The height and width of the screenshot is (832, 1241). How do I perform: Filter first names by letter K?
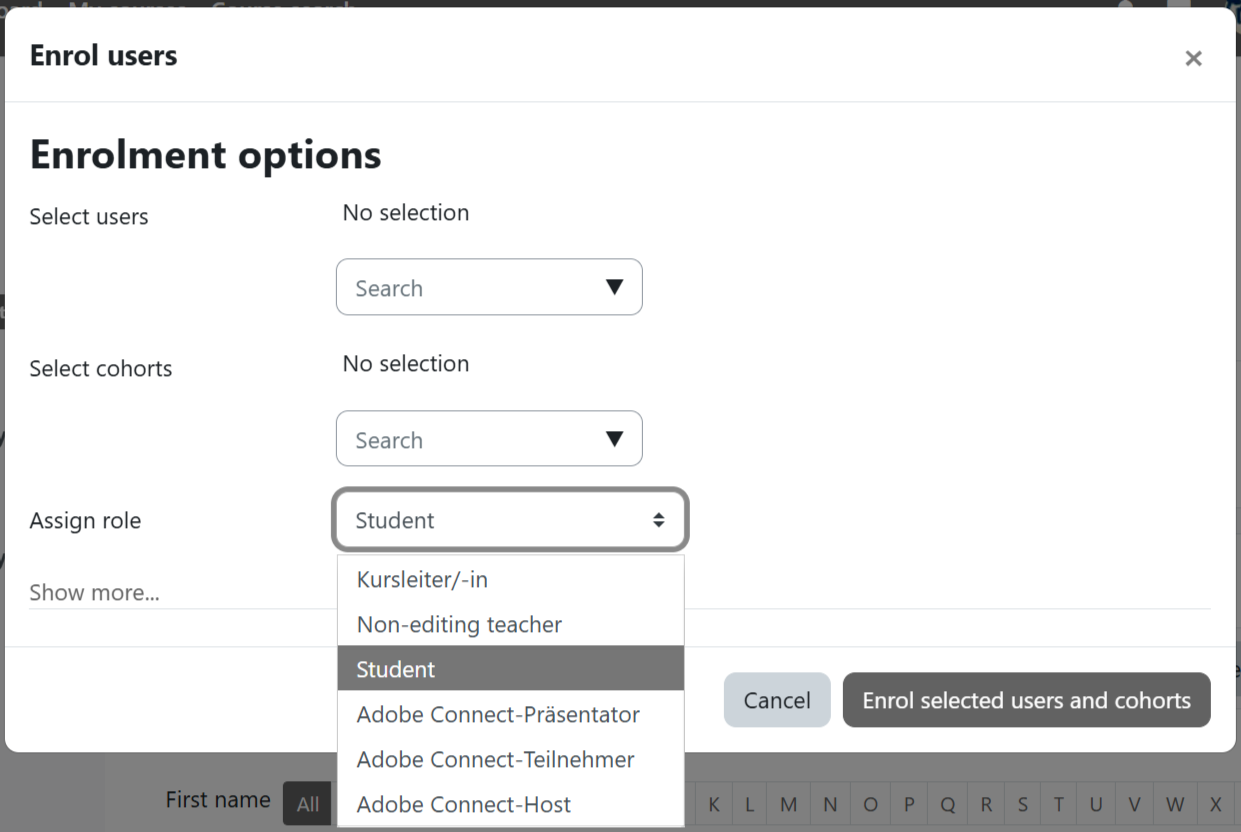[x=714, y=804]
